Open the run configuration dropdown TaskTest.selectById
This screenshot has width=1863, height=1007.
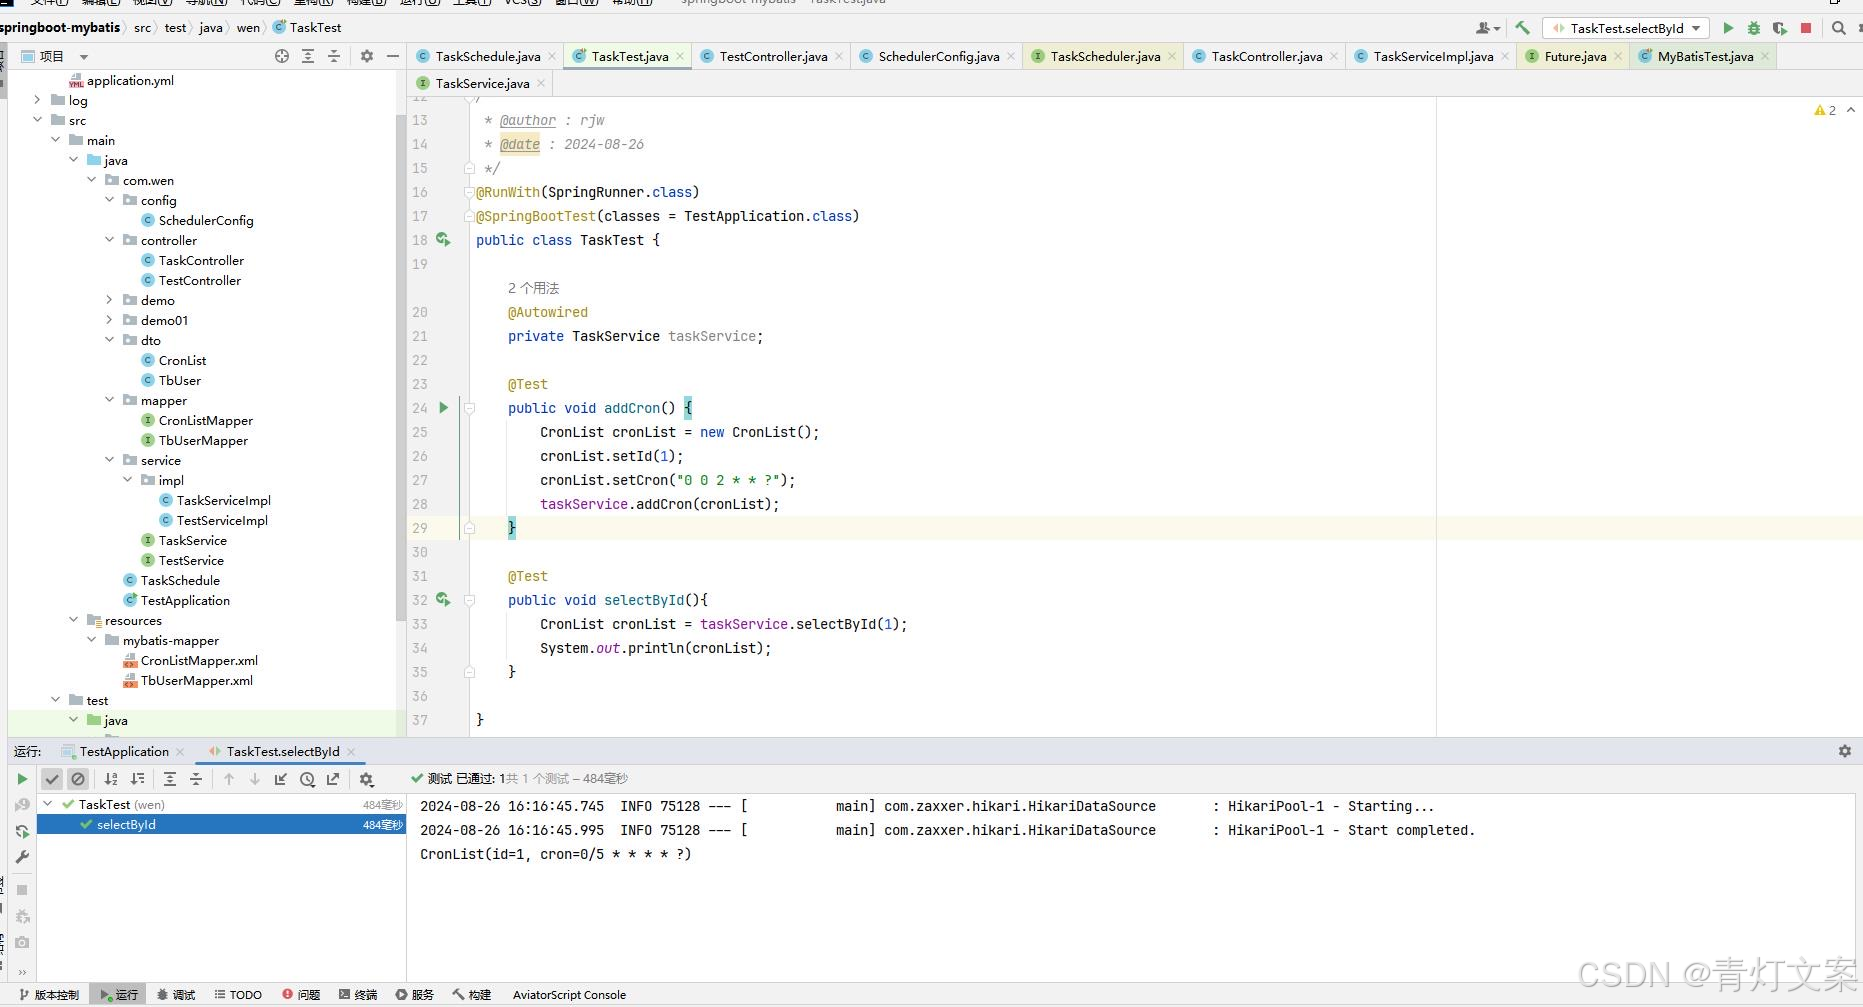click(1626, 28)
